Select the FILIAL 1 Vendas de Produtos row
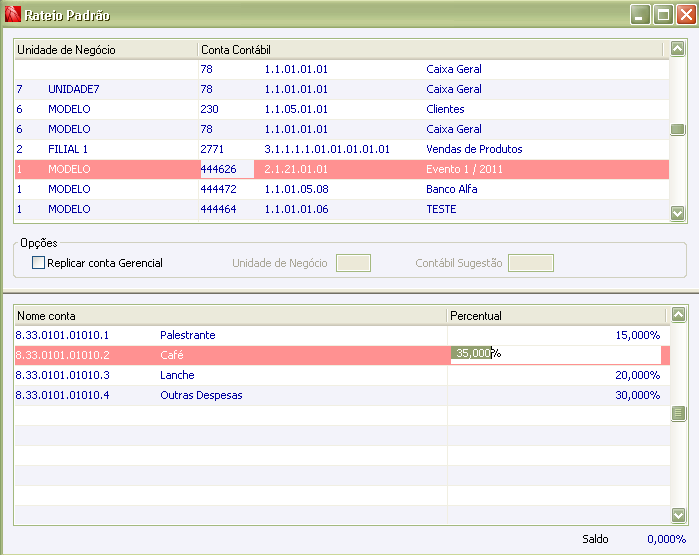This screenshot has width=699, height=555. pyautogui.click(x=342, y=149)
